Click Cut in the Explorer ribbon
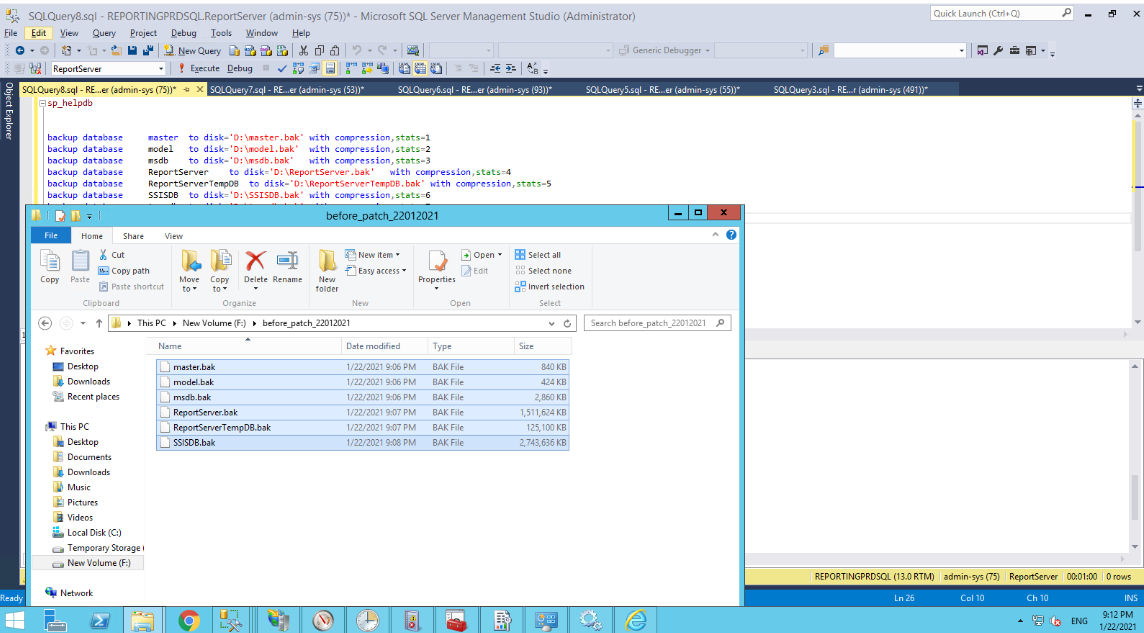The width and height of the screenshot is (1144, 633). pyautogui.click(x=111, y=255)
